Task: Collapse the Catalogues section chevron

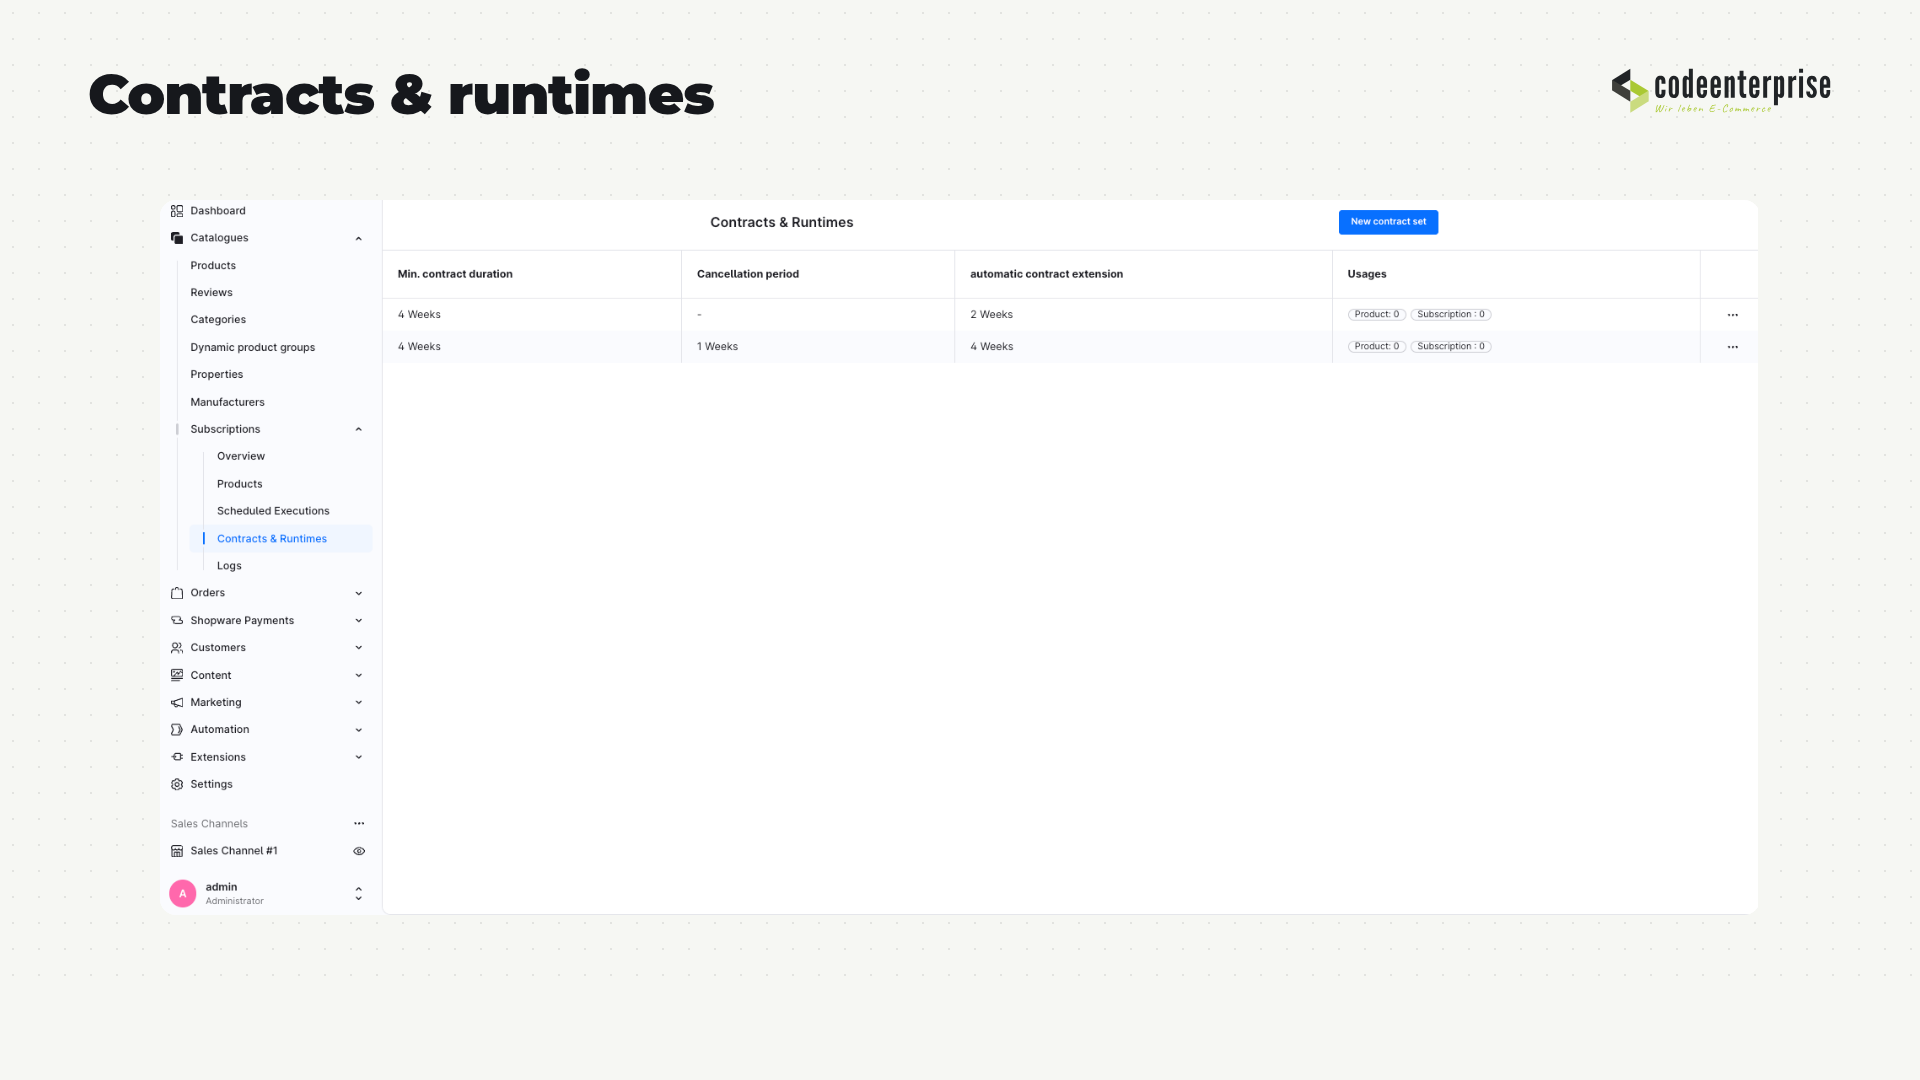Action: 359,238
